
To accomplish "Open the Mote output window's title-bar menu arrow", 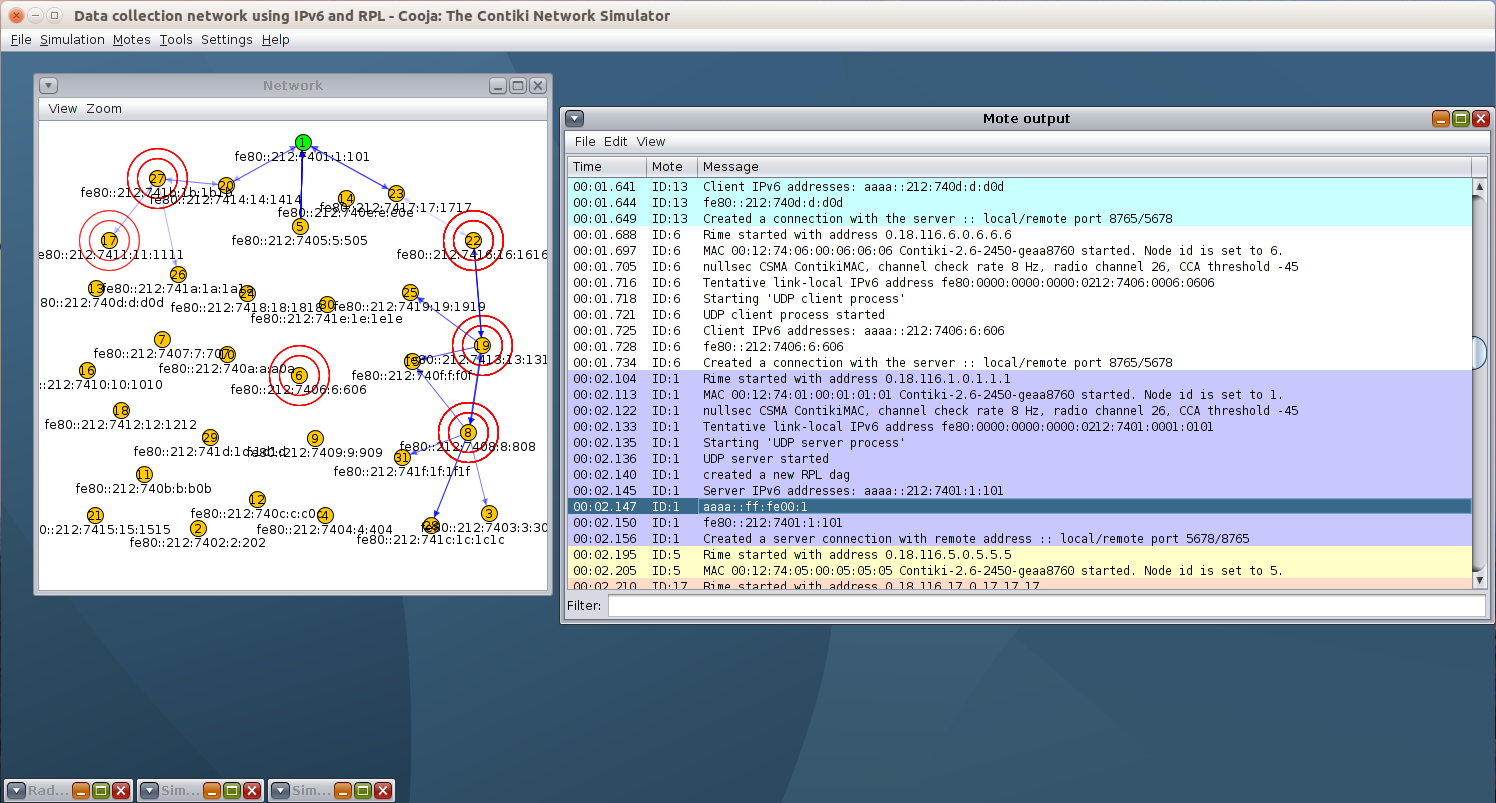I will (x=575, y=119).
